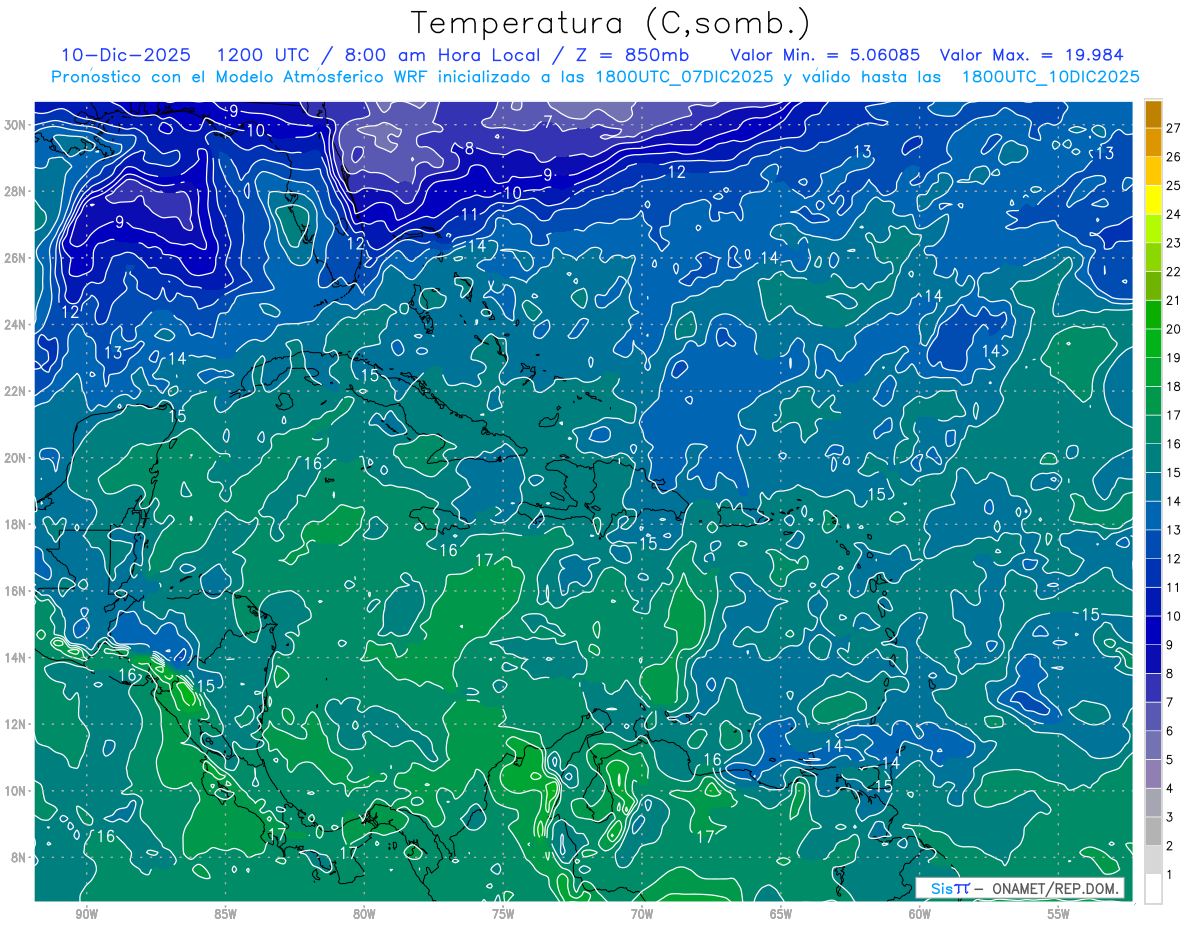Screen dimensions: 1200x927
Task: Click the 10N latitude axis label
Action: pos(16,790)
